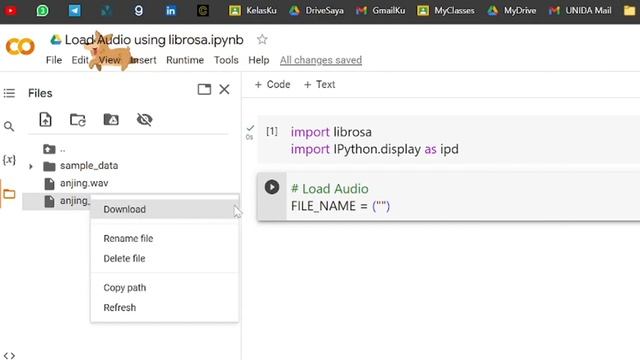
Task: Choose Copy path from context menu
Action: point(164,287)
